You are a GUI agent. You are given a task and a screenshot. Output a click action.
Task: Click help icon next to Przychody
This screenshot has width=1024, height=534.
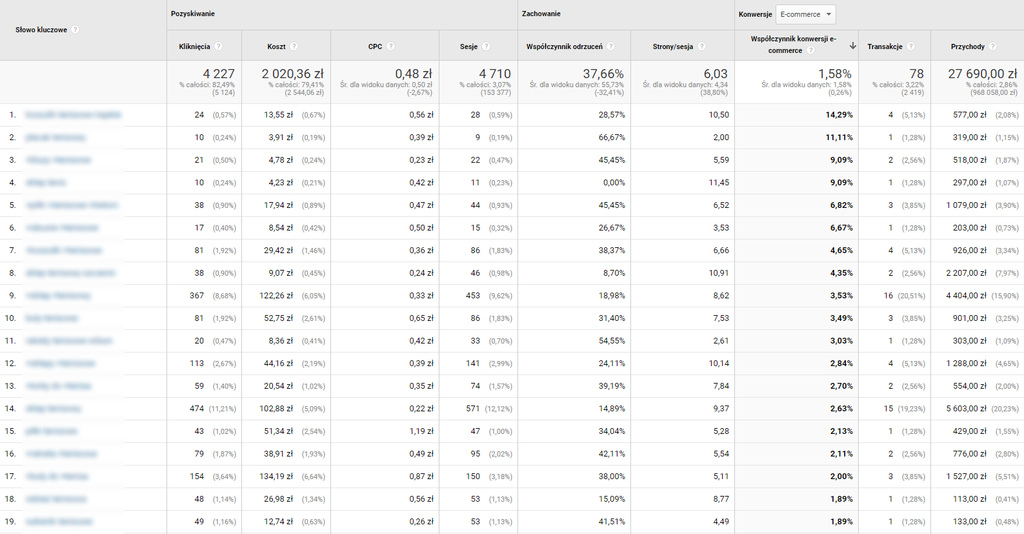tap(993, 46)
